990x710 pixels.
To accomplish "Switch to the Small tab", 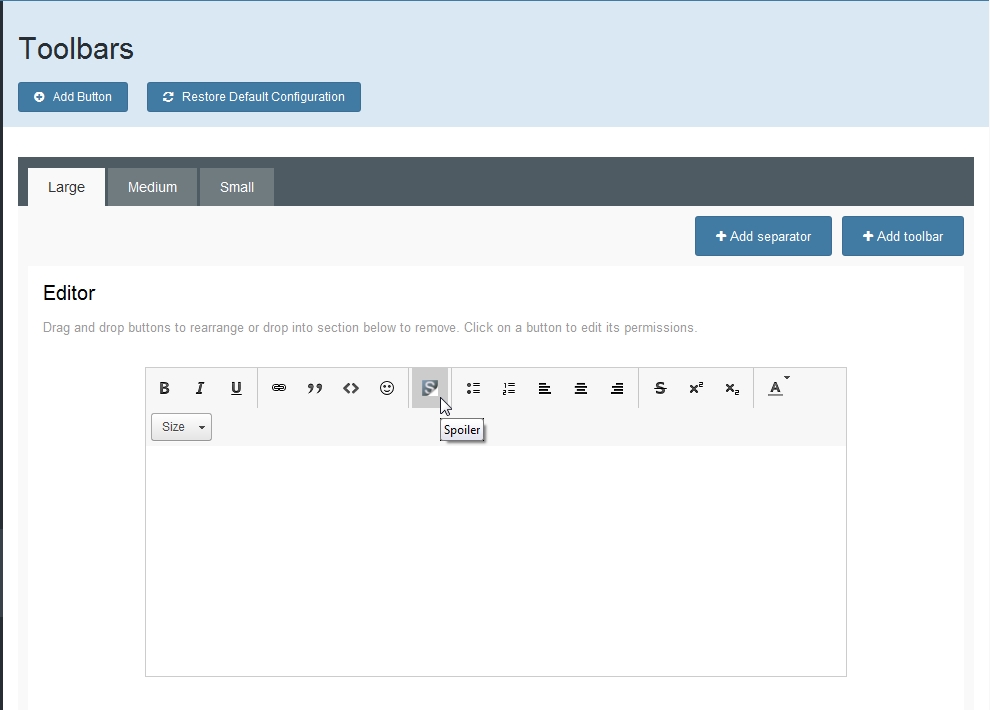I will tap(237, 187).
